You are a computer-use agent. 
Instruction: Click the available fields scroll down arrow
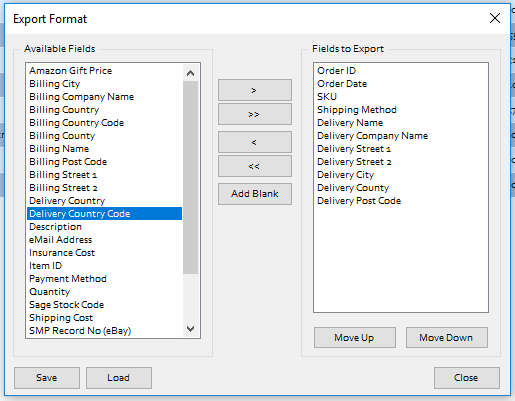coord(190,329)
